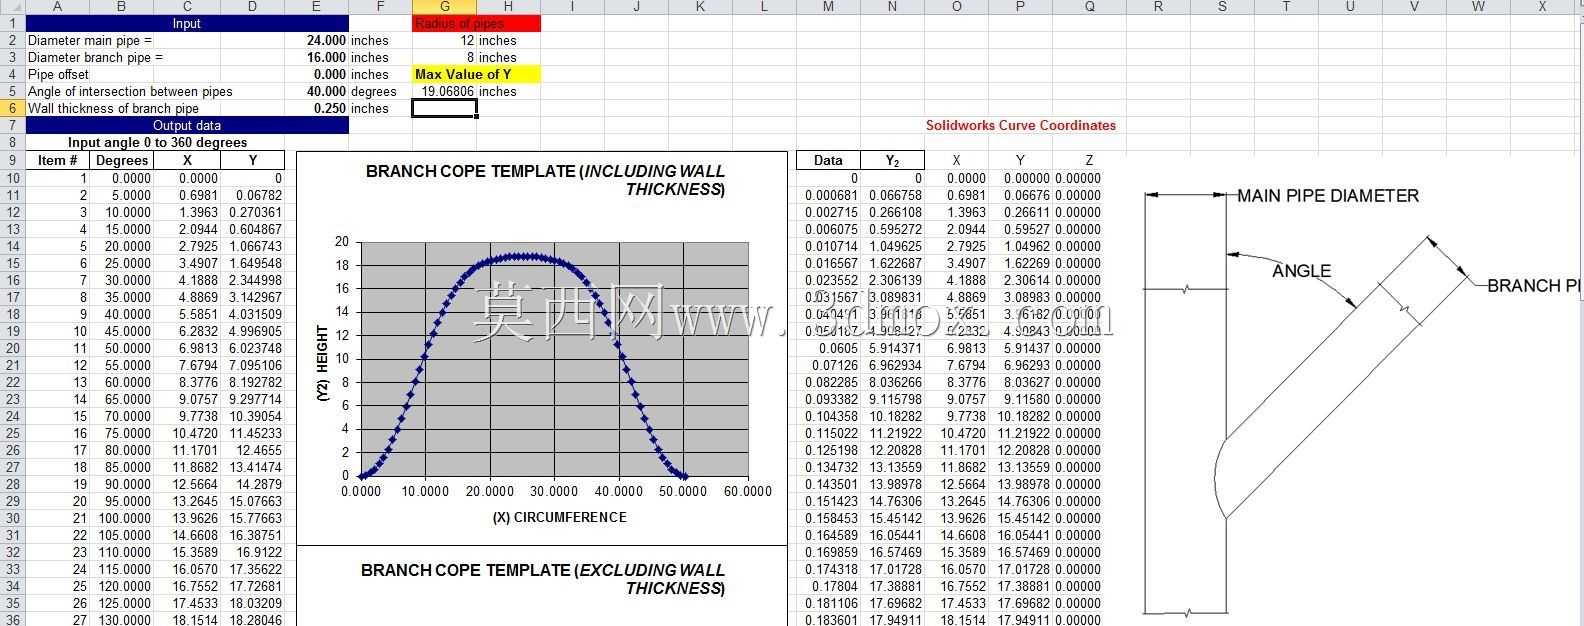Select the wall thickness value 0.250
1584x626 pixels.
click(316, 109)
